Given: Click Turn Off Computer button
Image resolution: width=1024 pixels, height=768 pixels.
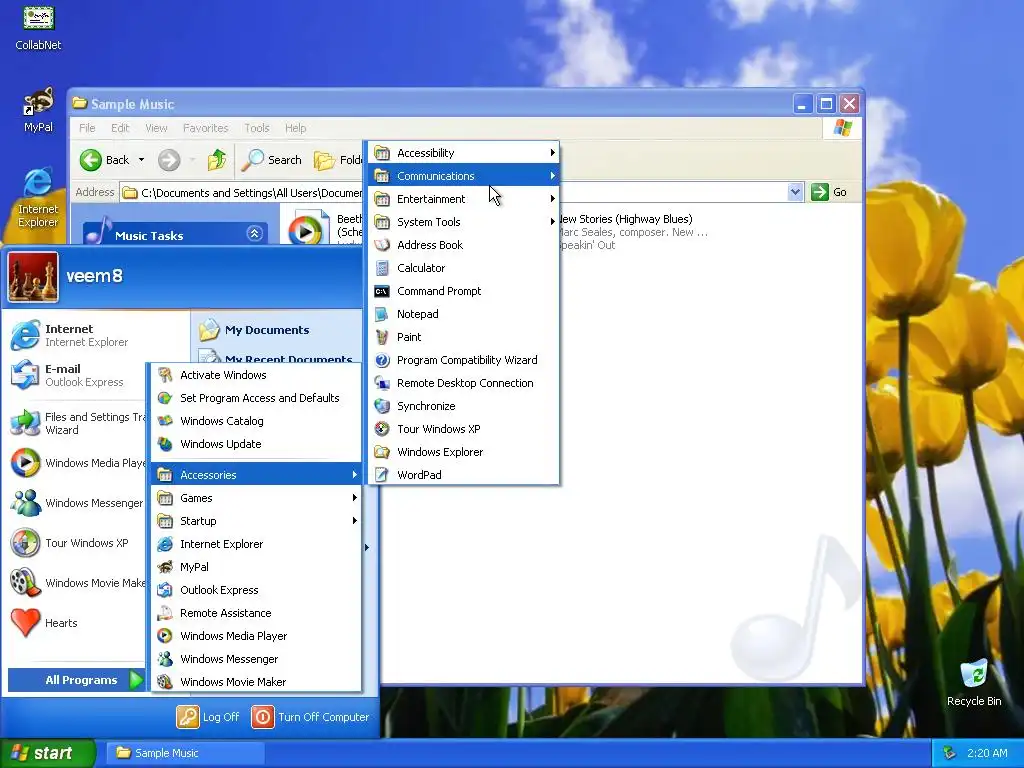Looking at the screenshot, I should (x=310, y=717).
